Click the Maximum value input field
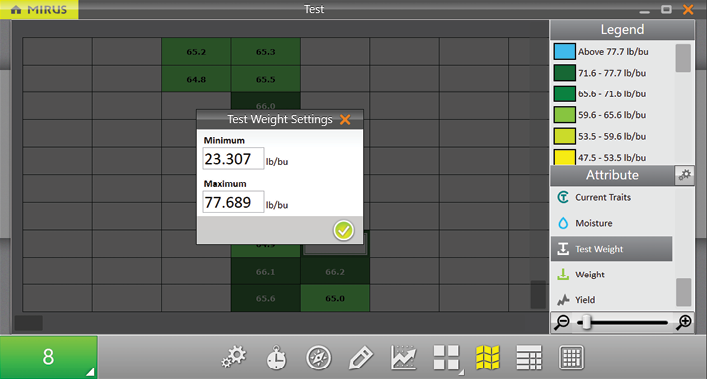The image size is (707, 379). 233,202
